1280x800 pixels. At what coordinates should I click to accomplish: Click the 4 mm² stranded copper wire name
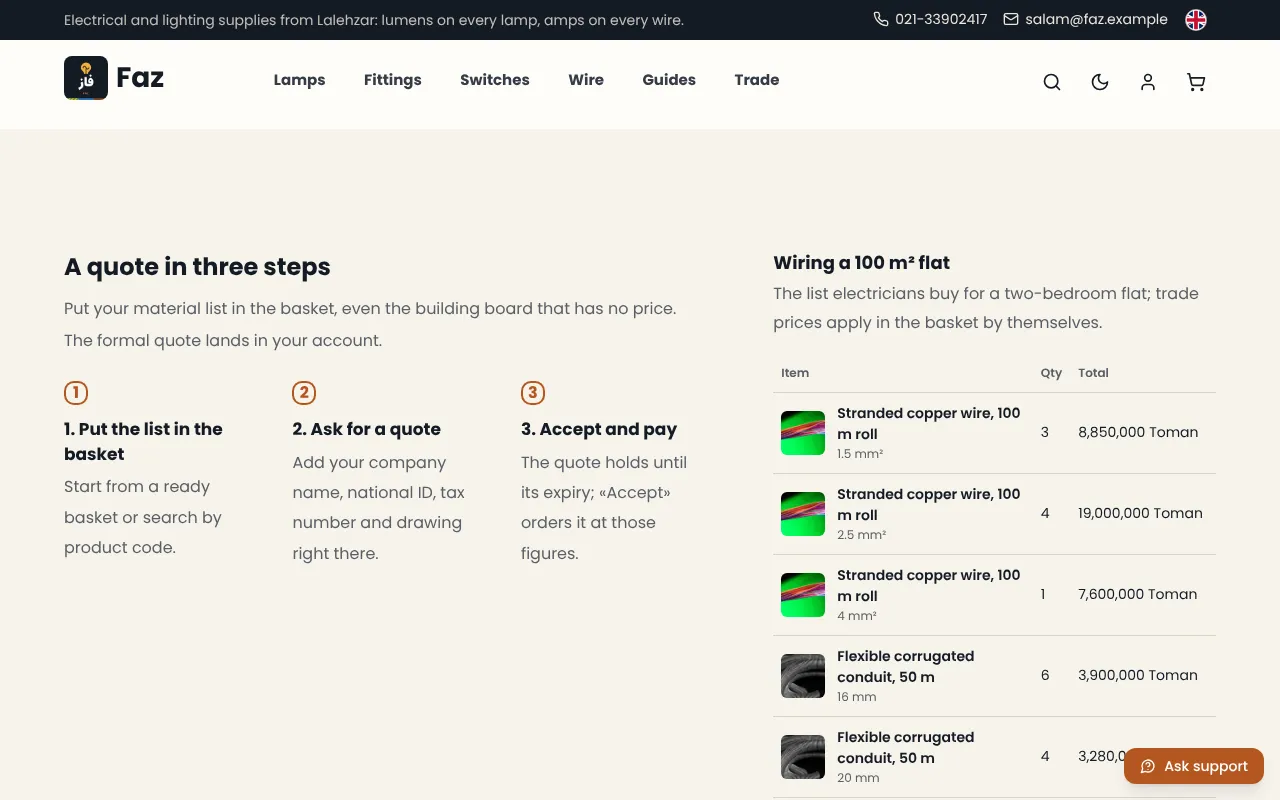929,586
